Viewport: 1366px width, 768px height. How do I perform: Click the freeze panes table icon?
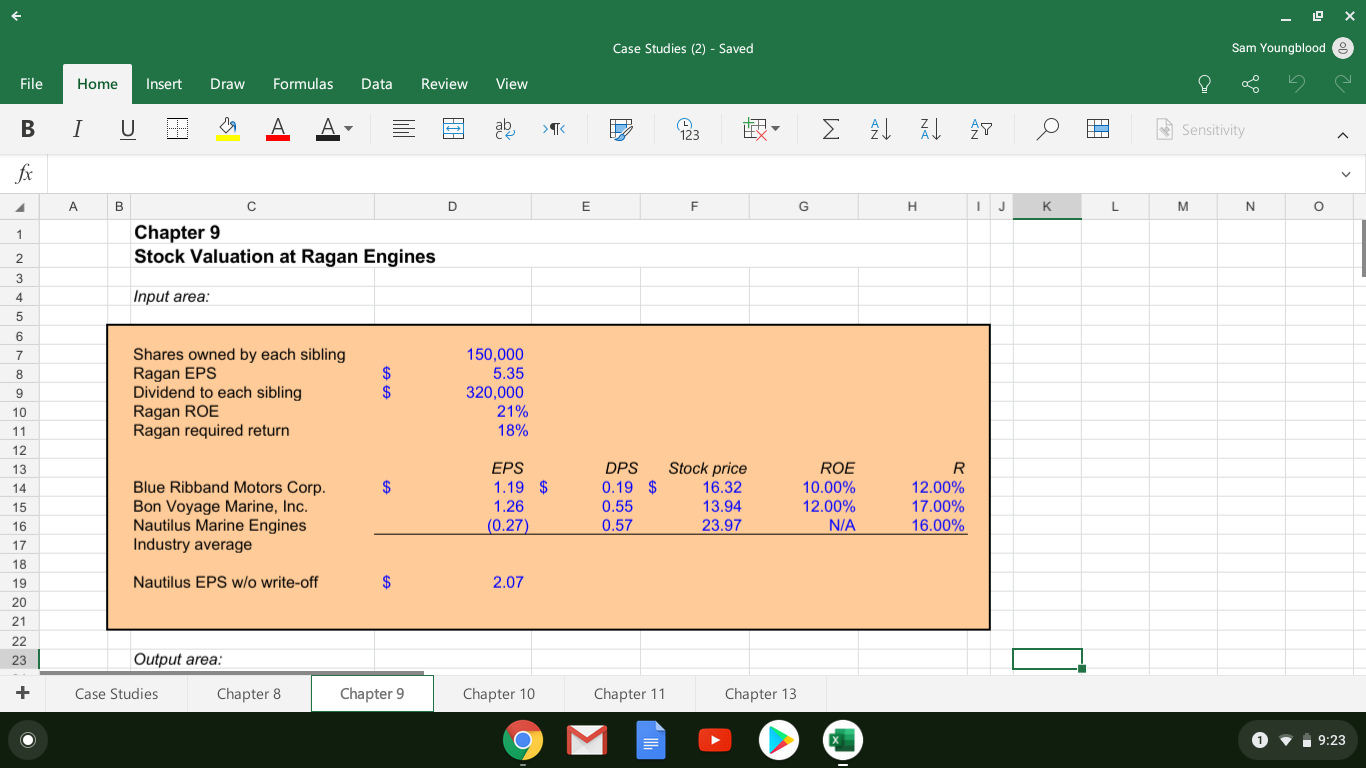tap(1098, 130)
